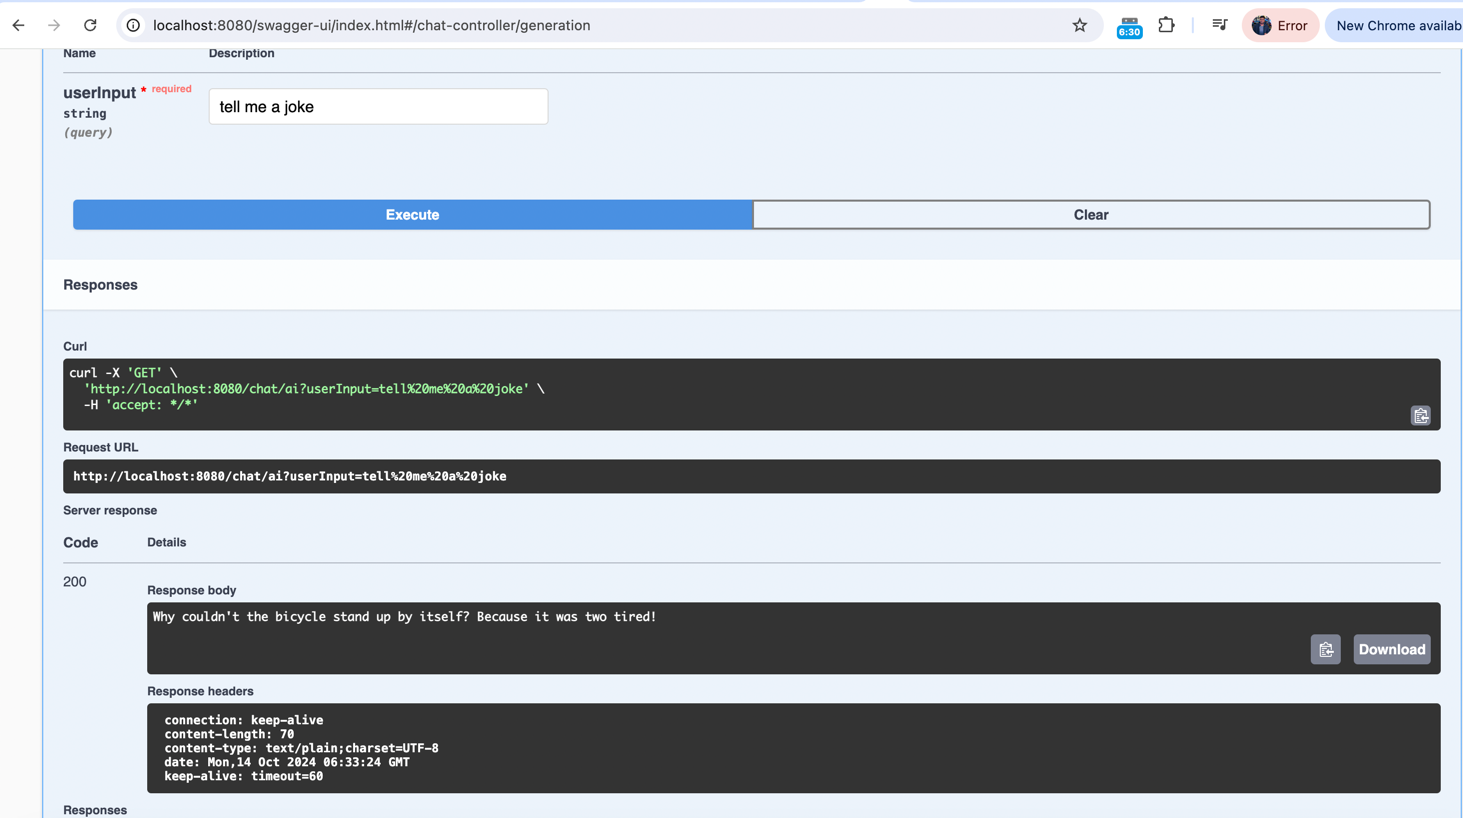1463x818 pixels.
Task: Focus the userInput text field
Action: pyautogui.click(x=378, y=106)
